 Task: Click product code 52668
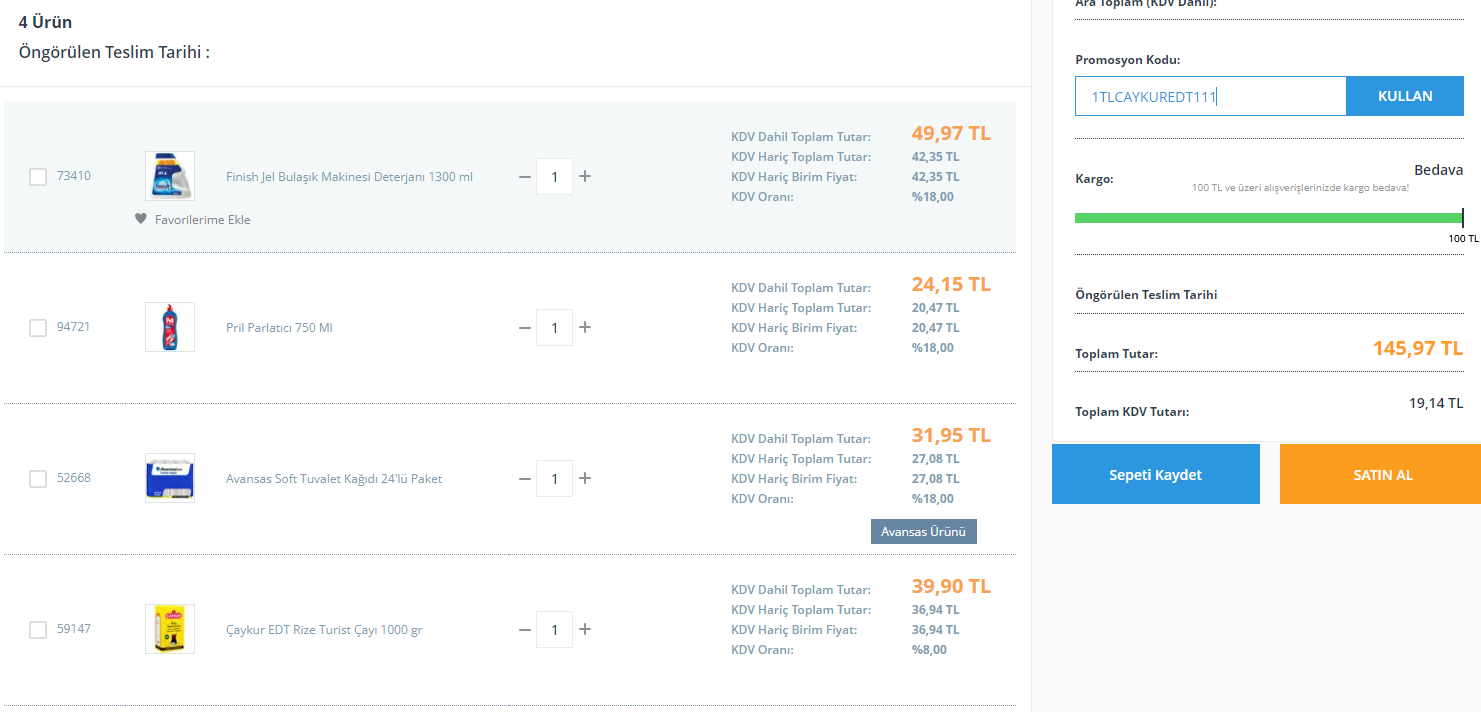74,478
